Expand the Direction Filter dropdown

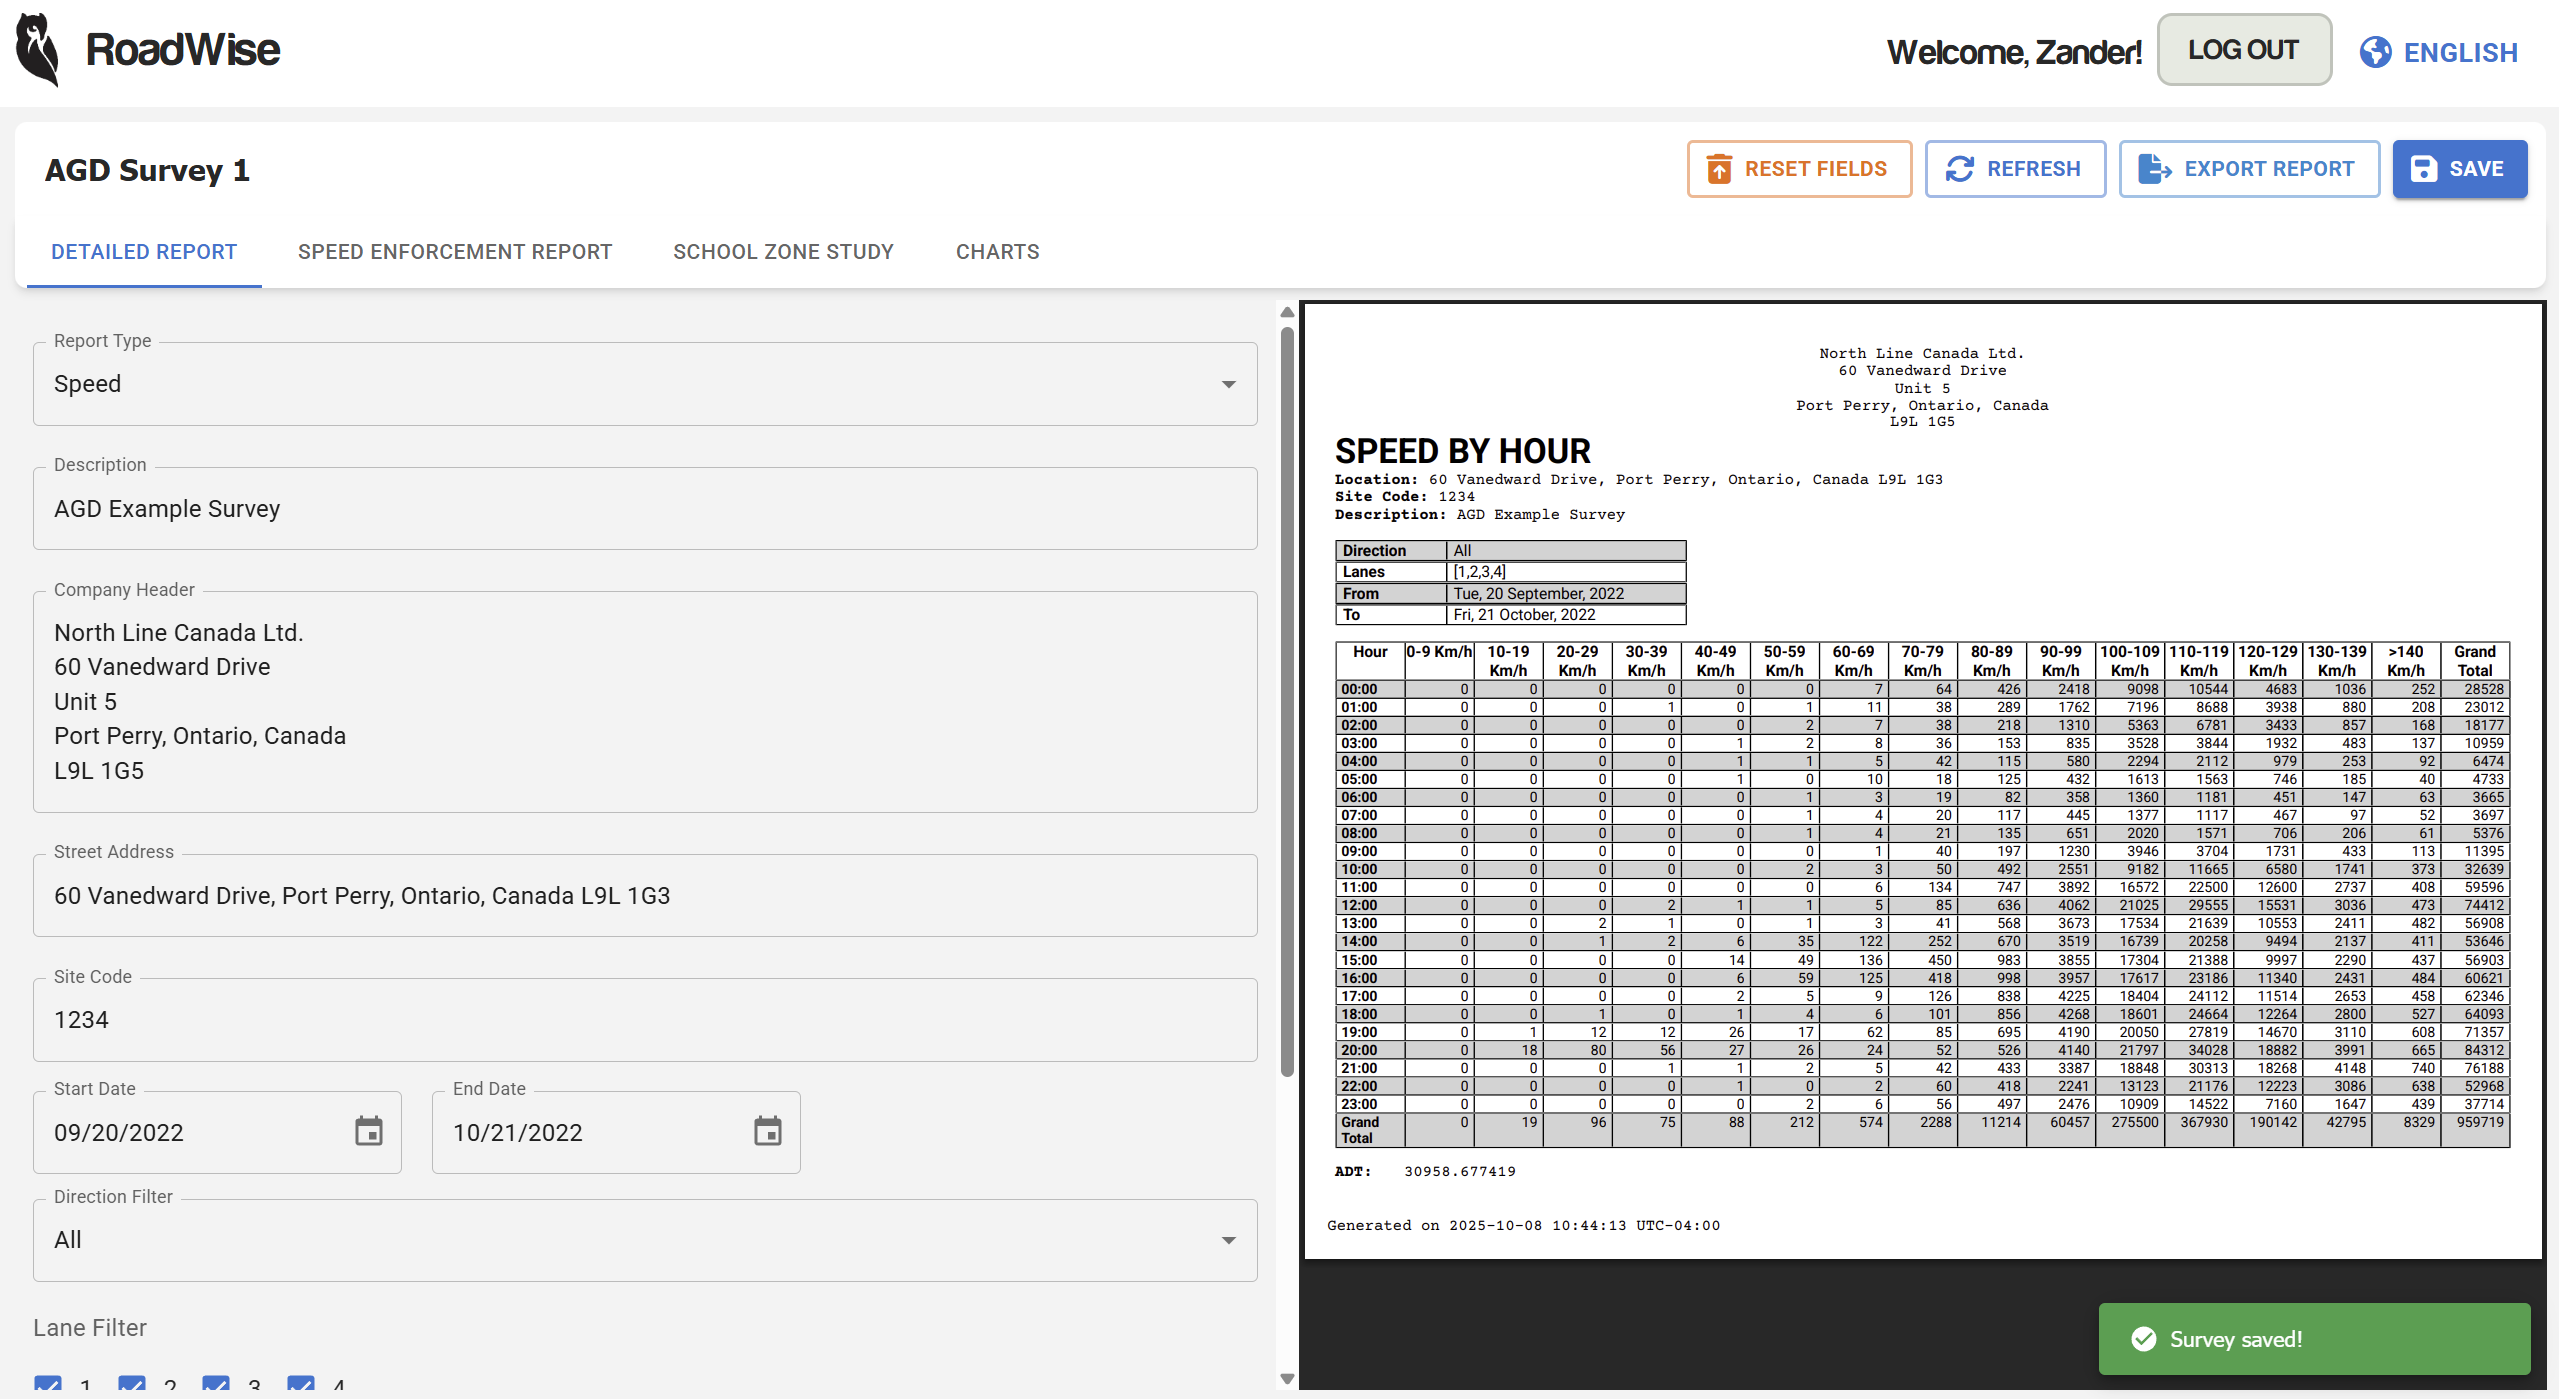coord(645,1240)
